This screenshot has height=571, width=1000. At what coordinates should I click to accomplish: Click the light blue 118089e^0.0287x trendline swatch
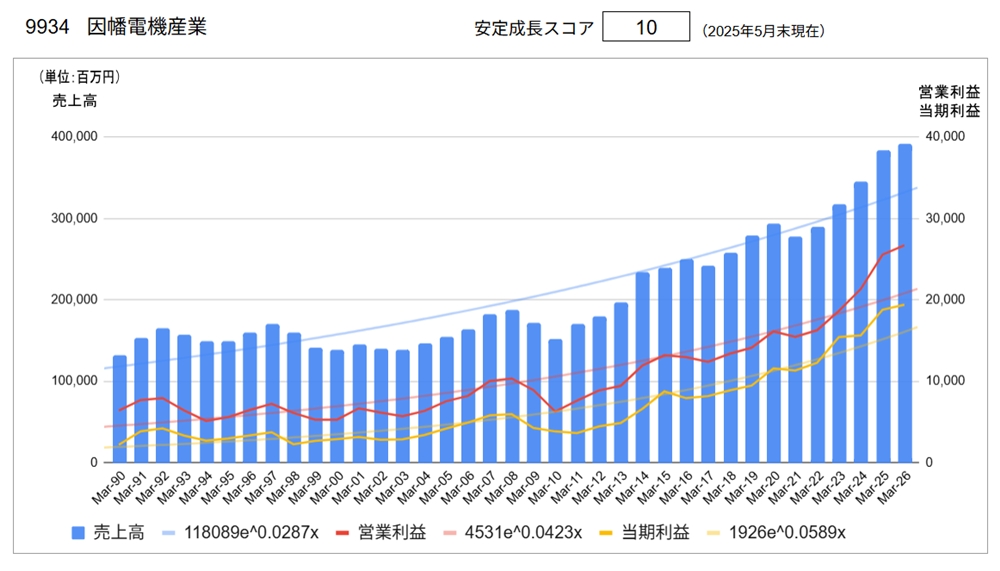[x=169, y=533]
